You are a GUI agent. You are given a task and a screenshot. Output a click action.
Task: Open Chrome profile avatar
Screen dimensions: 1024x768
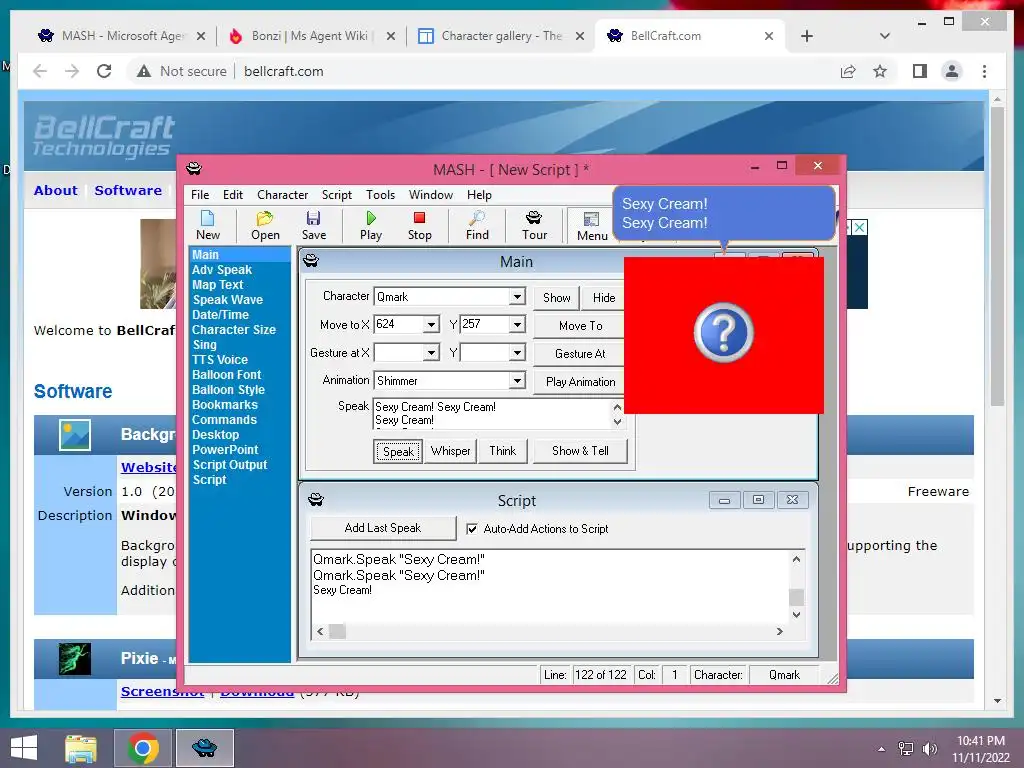(x=952, y=71)
